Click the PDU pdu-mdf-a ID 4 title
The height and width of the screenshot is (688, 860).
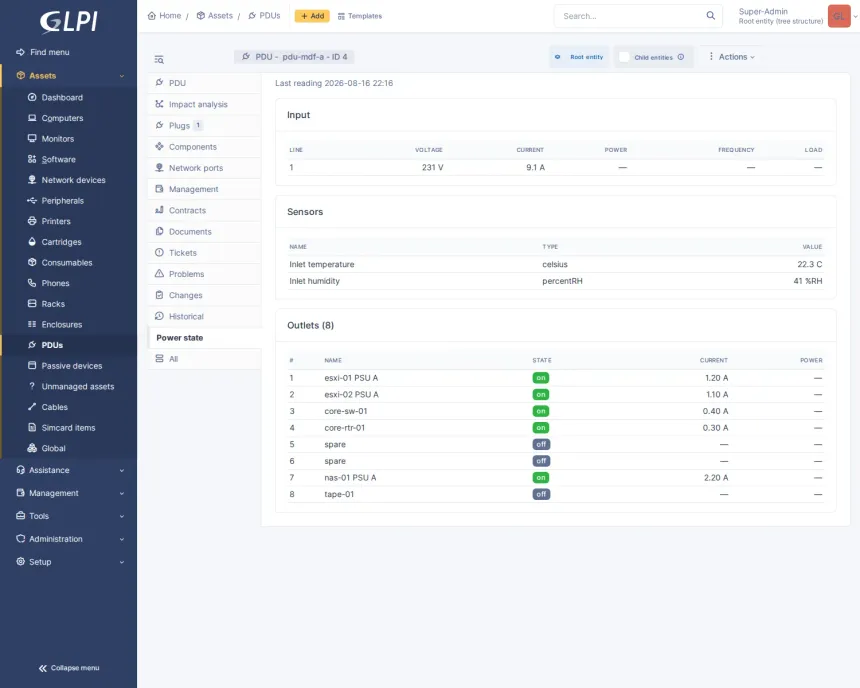click(x=295, y=57)
